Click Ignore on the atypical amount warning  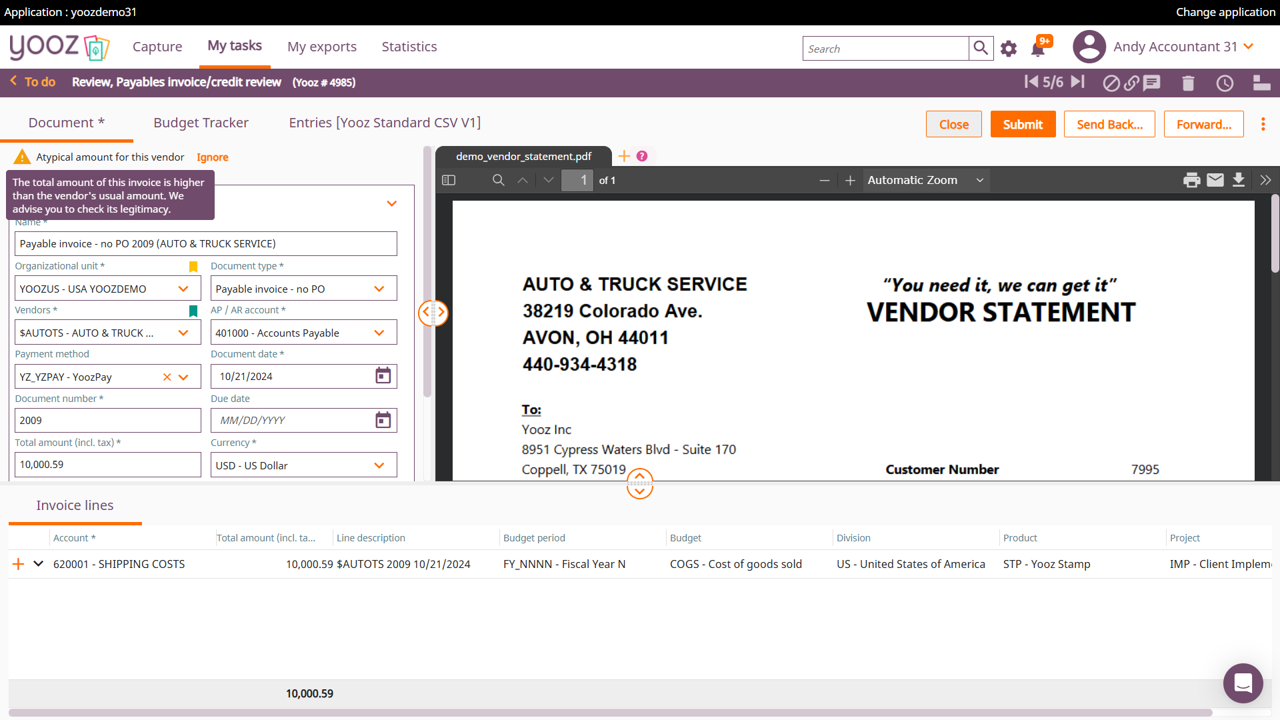(x=212, y=157)
